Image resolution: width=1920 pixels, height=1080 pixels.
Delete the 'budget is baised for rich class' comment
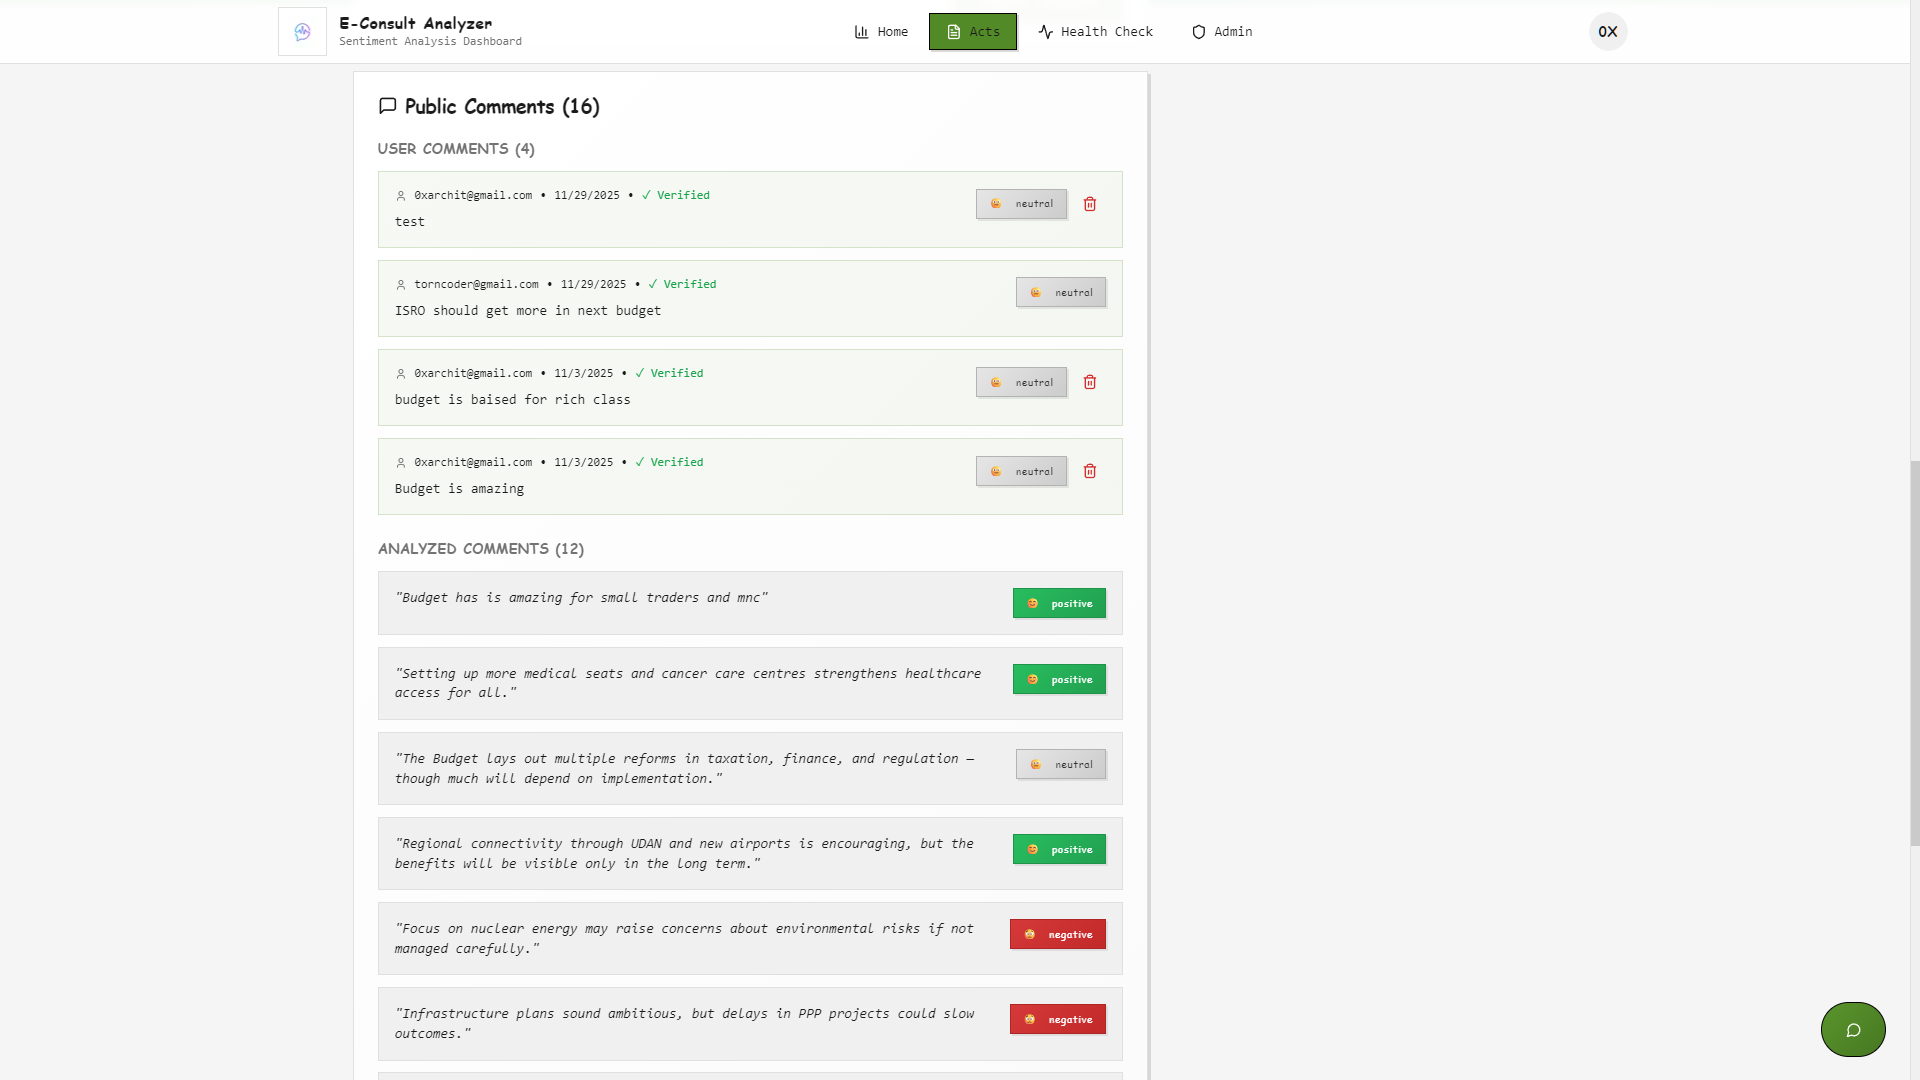(x=1090, y=382)
